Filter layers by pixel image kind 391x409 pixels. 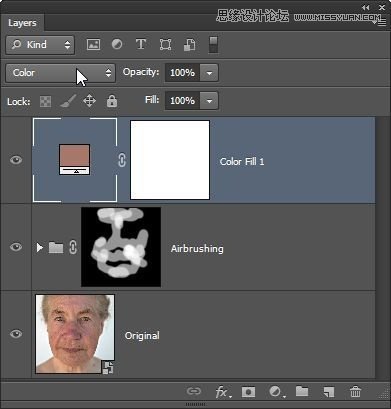pyautogui.click(x=93, y=44)
